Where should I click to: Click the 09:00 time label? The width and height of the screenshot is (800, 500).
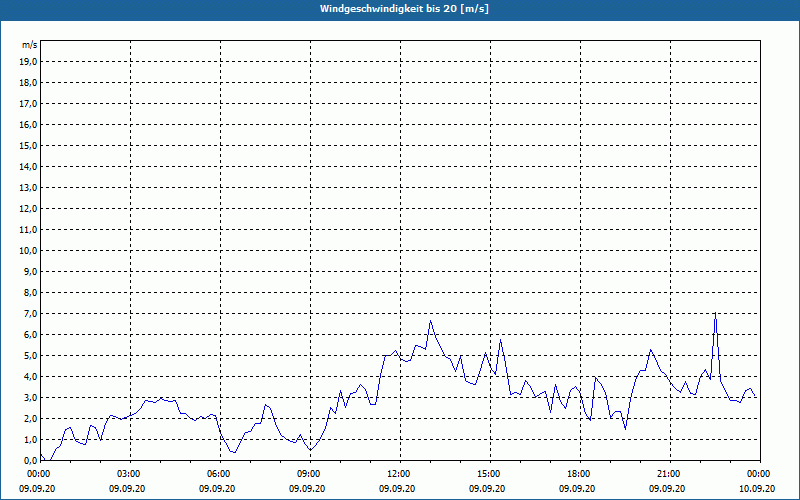[x=310, y=474]
